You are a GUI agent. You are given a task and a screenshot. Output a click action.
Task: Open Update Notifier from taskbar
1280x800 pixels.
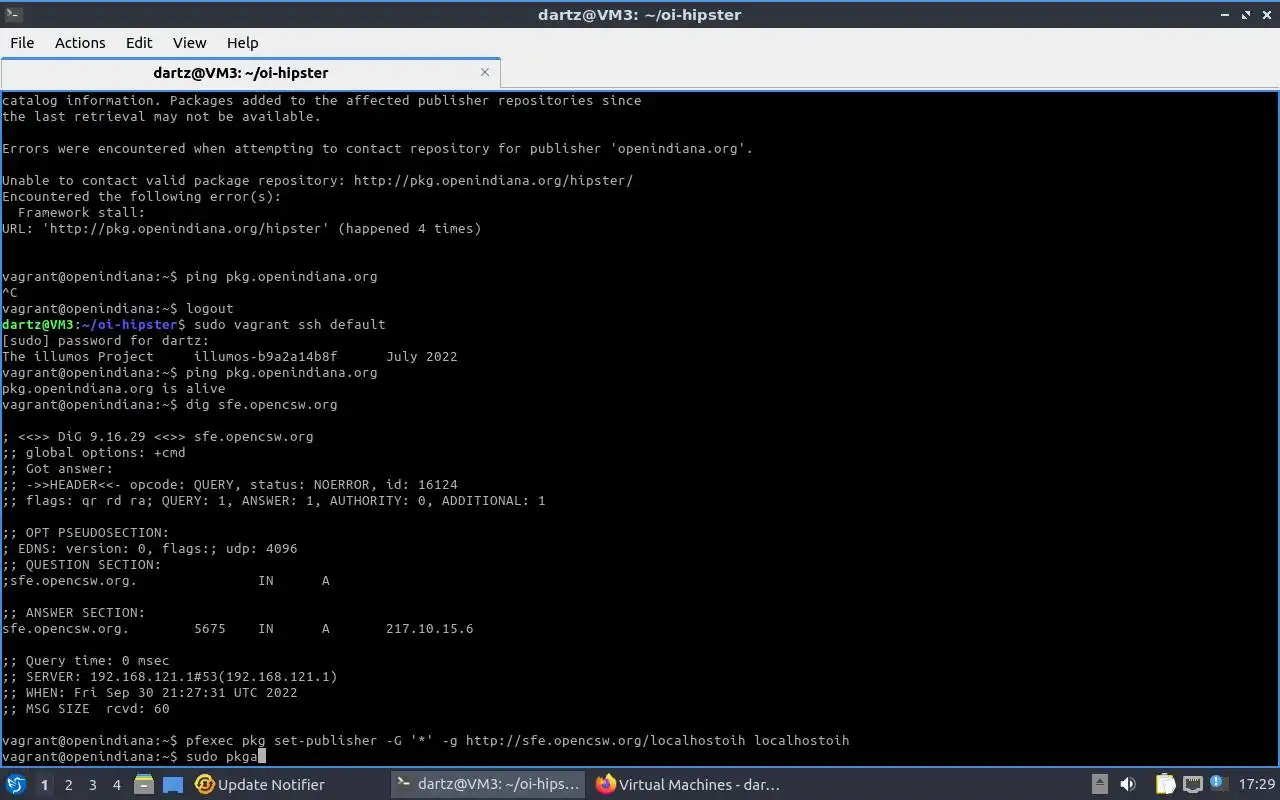[260, 785]
